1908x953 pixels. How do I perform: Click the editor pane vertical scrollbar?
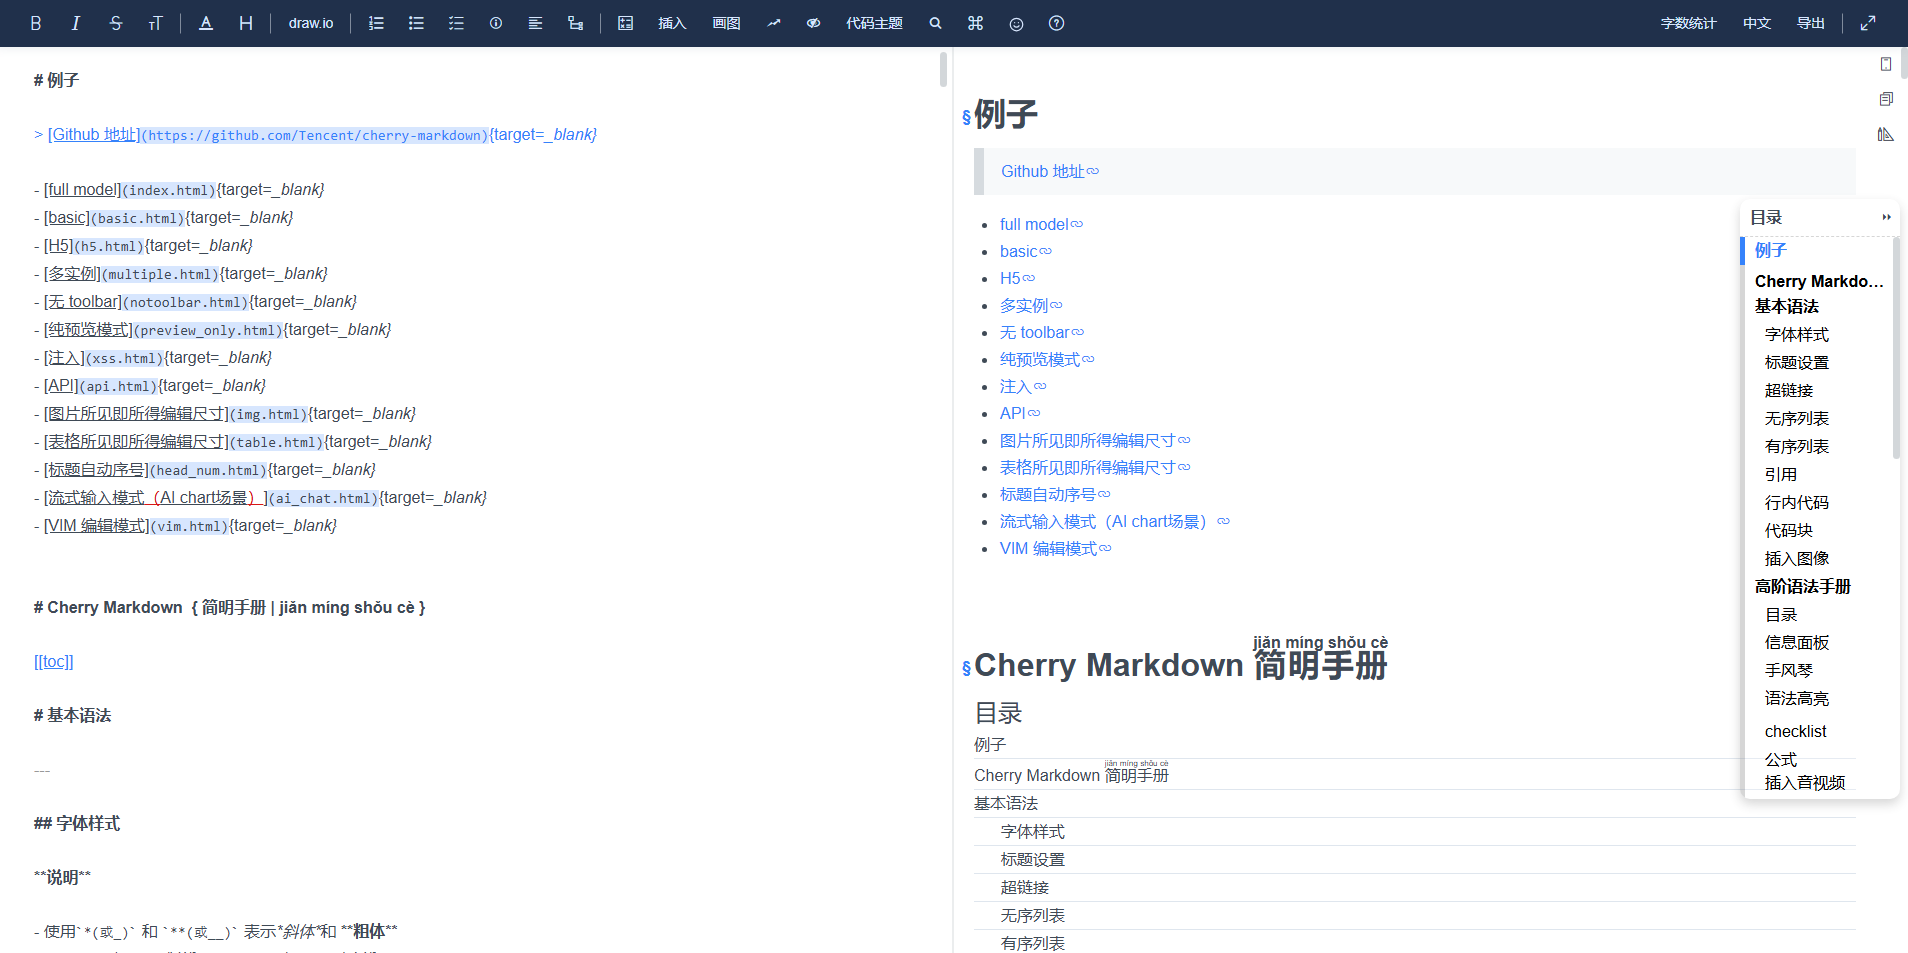coord(943,70)
